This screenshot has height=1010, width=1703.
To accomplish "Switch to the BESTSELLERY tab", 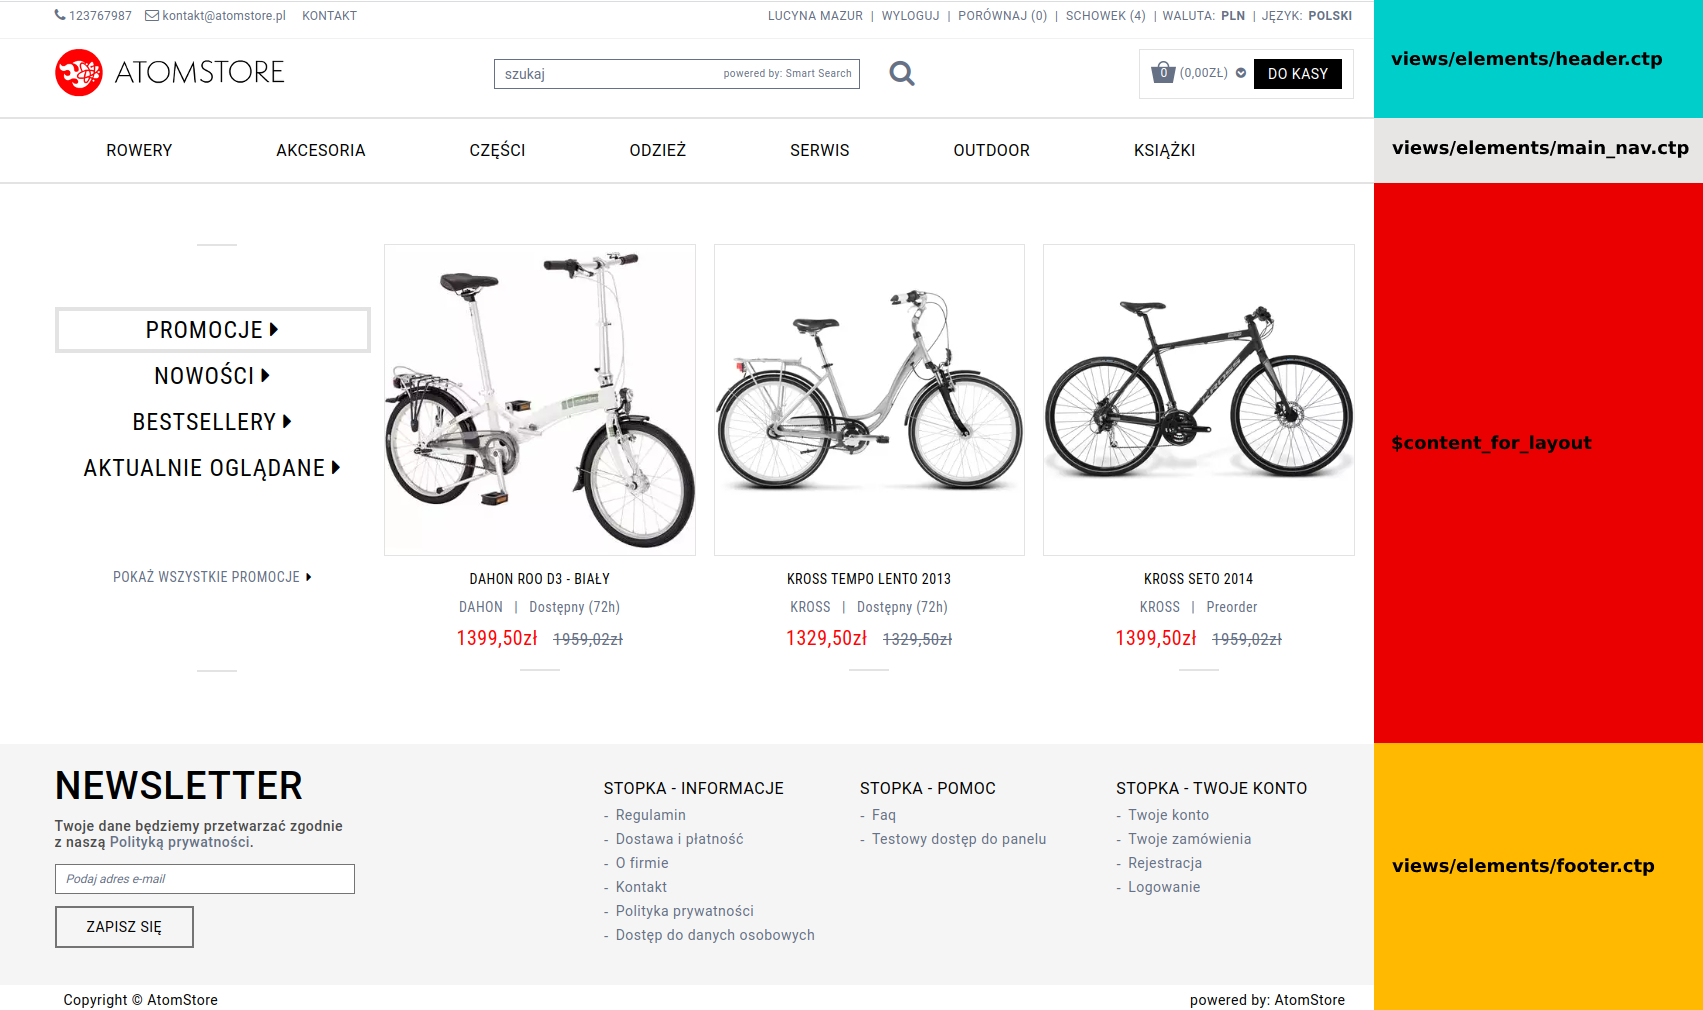I will [212, 422].
